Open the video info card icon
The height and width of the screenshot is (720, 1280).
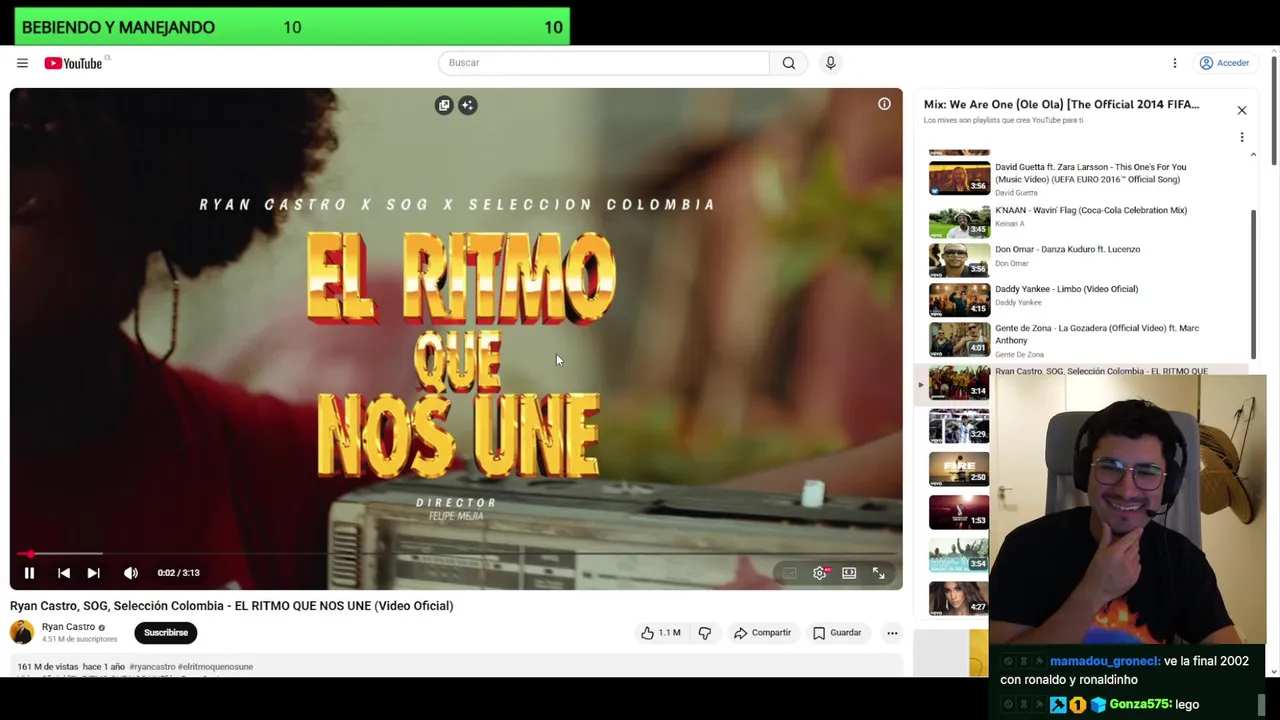[884, 104]
